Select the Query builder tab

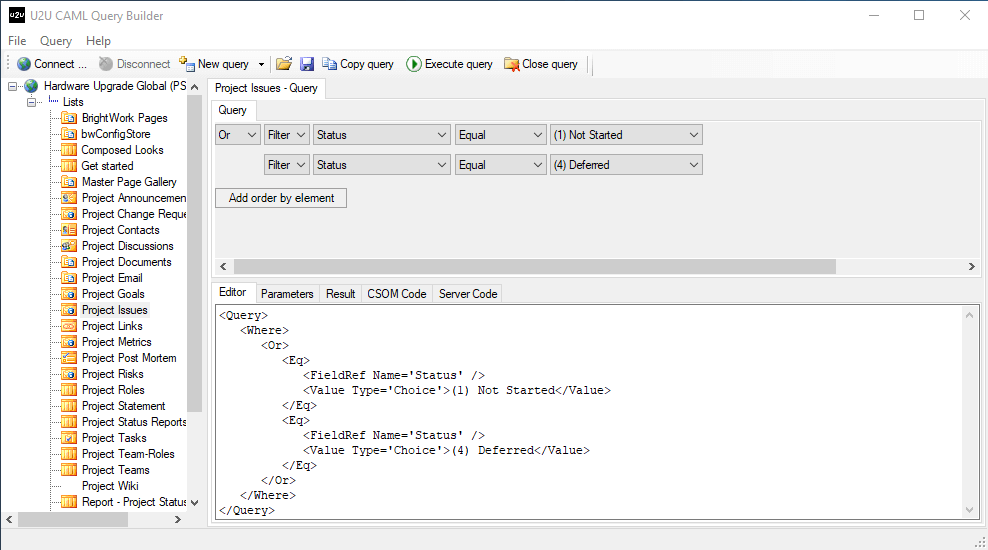pyautogui.click(x=232, y=110)
